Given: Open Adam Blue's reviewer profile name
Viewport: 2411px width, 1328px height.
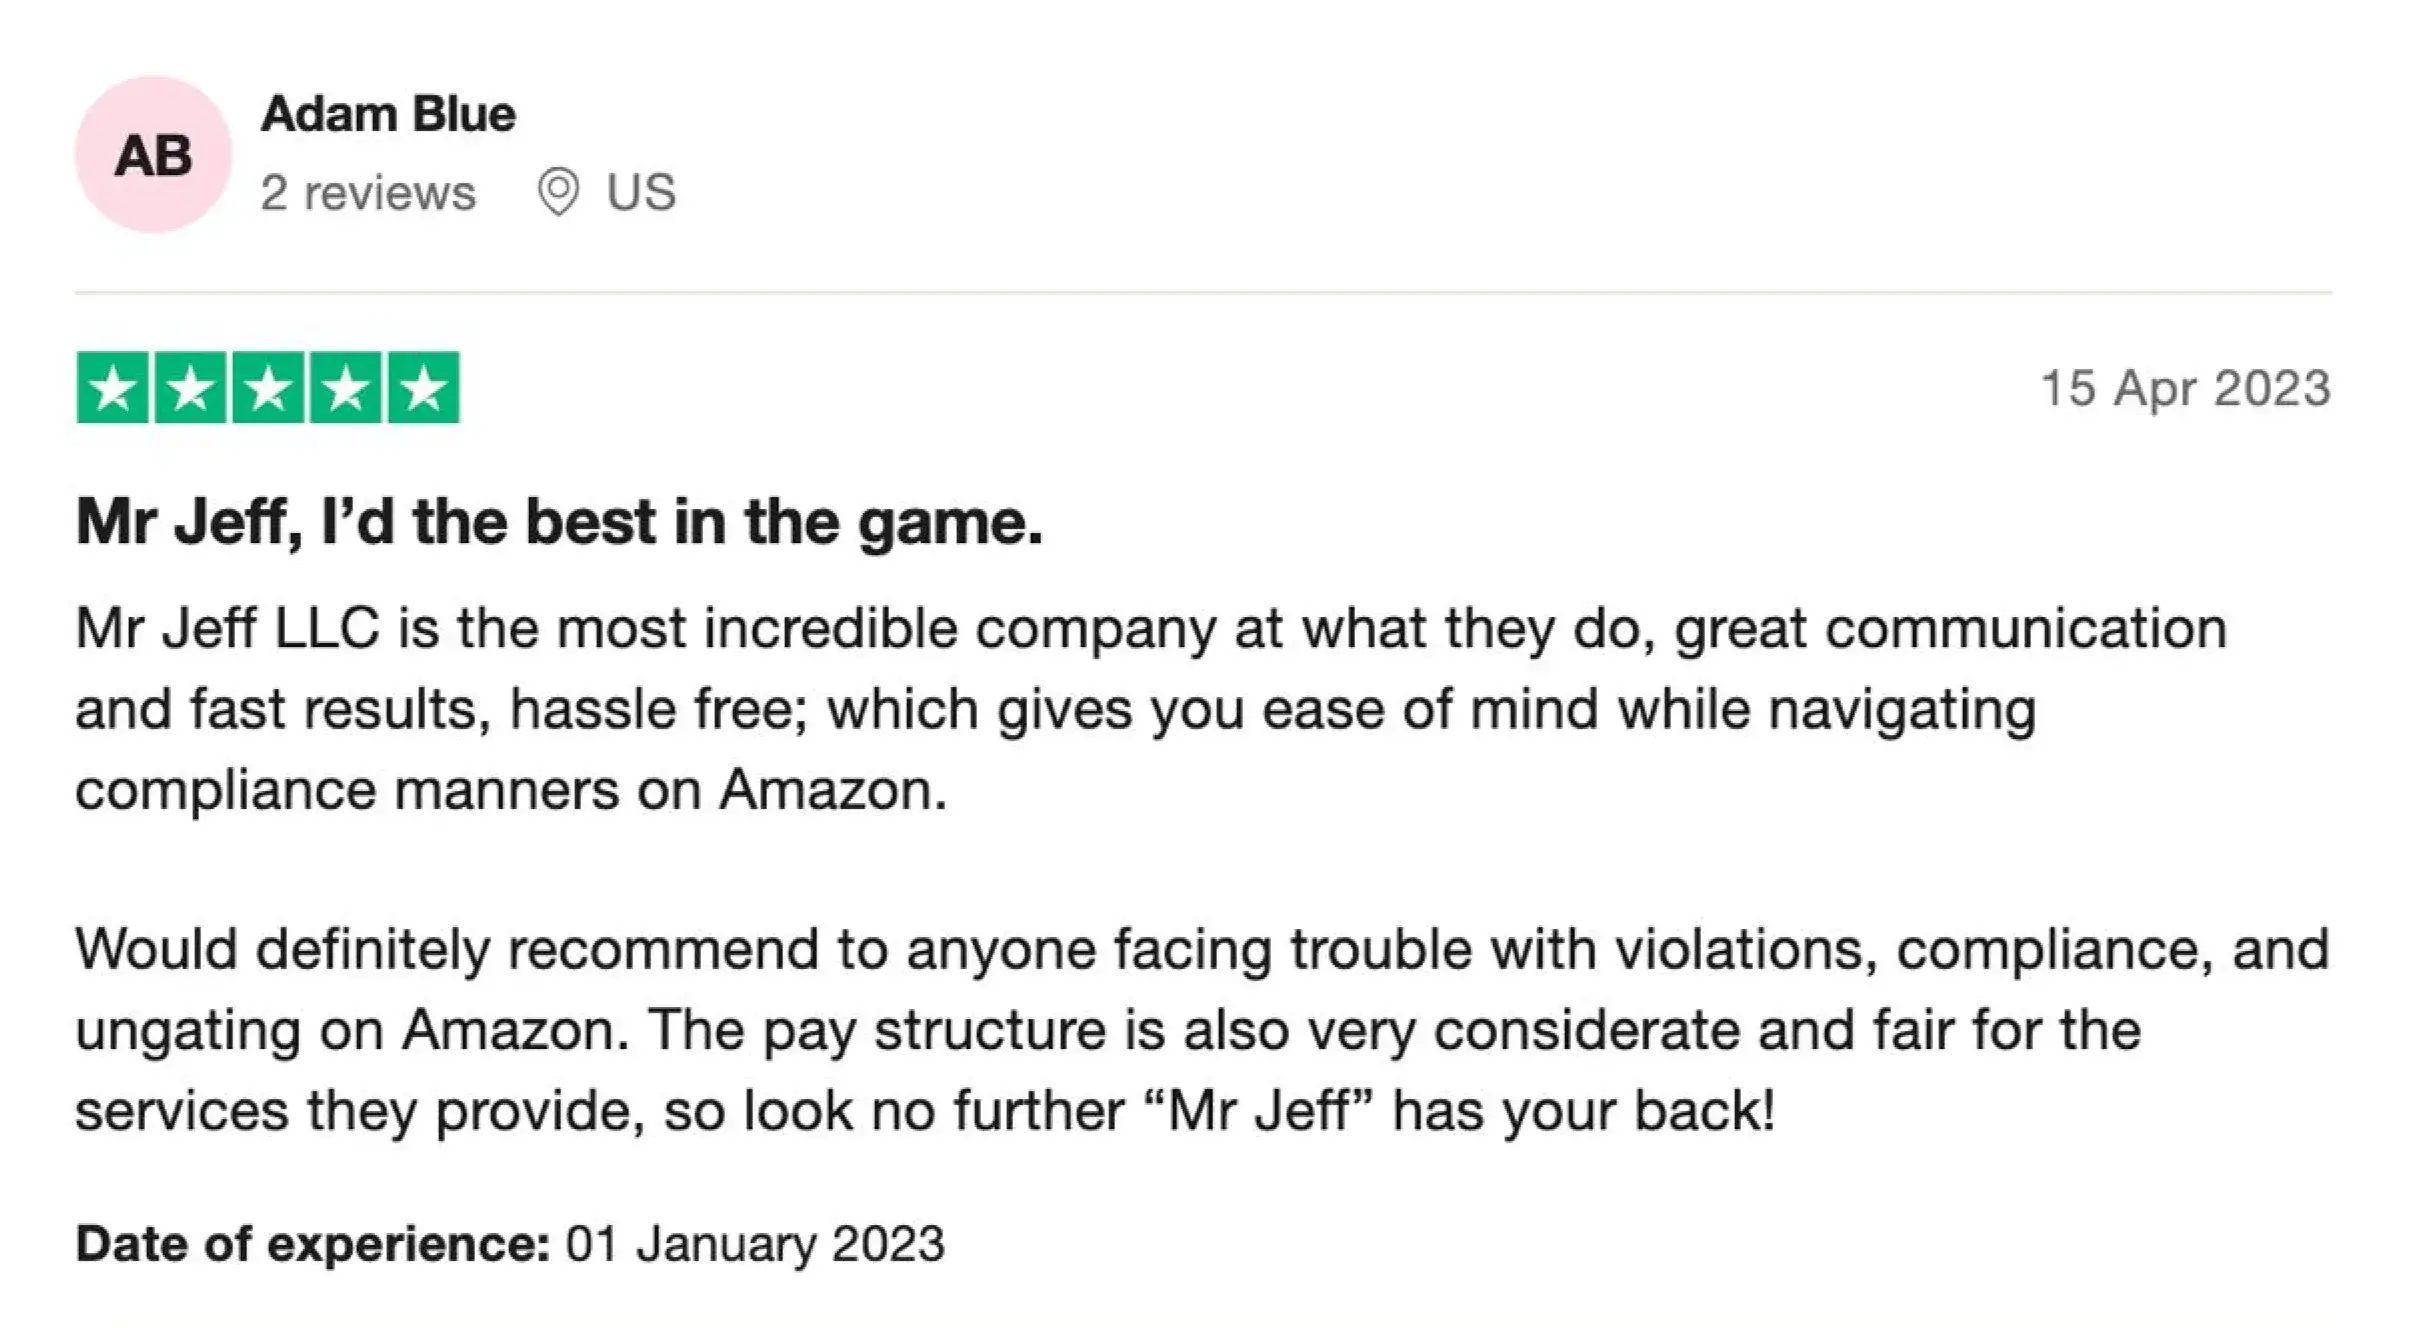Looking at the screenshot, I should (388, 114).
